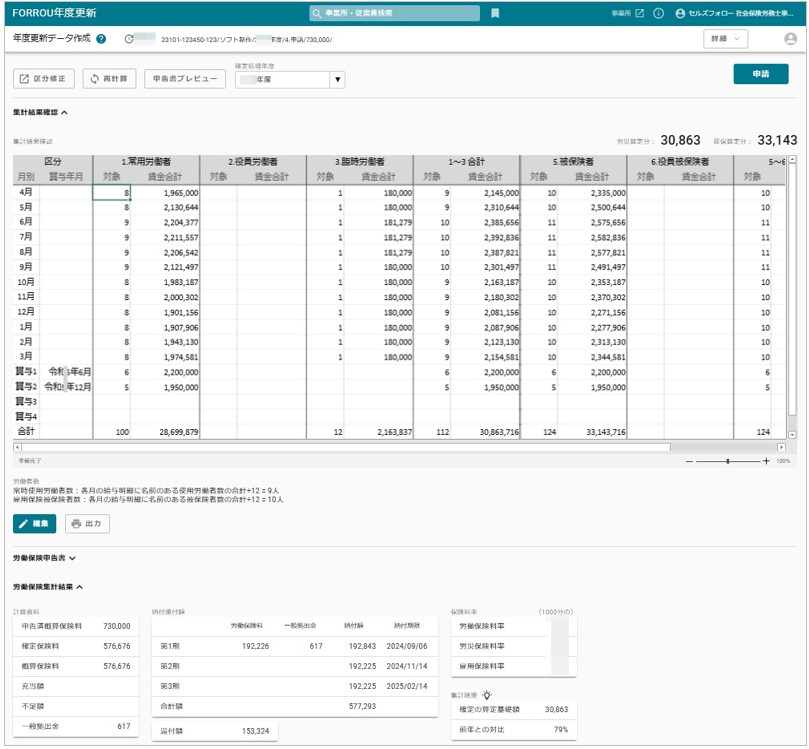Click the horizontal scrollbar left arrow
This screenshot has width=809, height=749.
[17, 447]
